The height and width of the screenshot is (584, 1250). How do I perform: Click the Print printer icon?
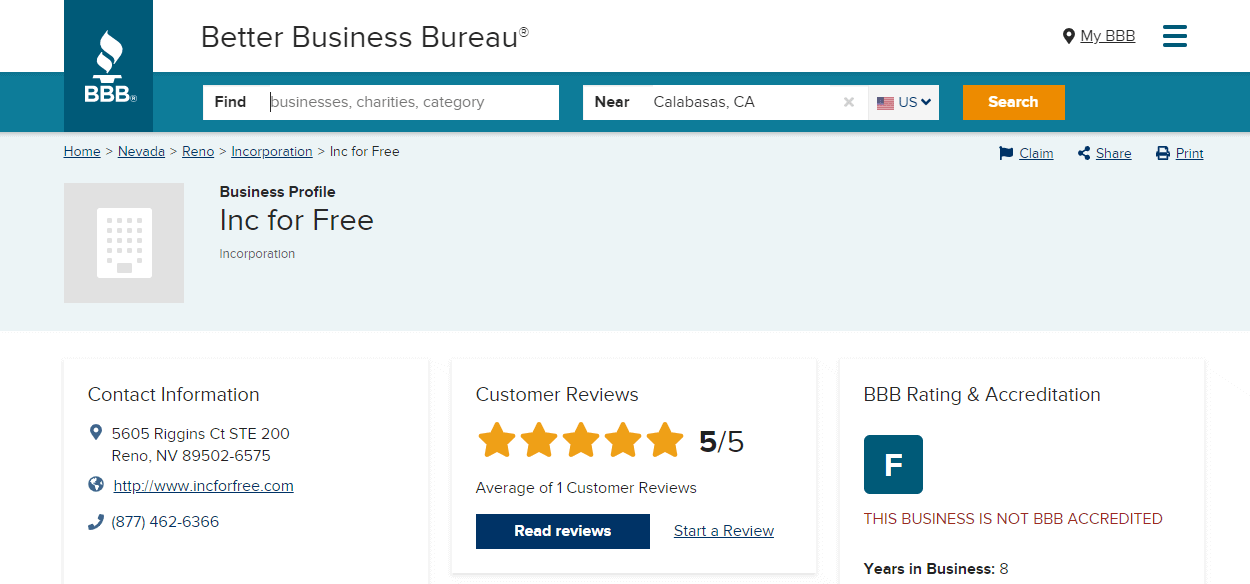(1163, 153)
